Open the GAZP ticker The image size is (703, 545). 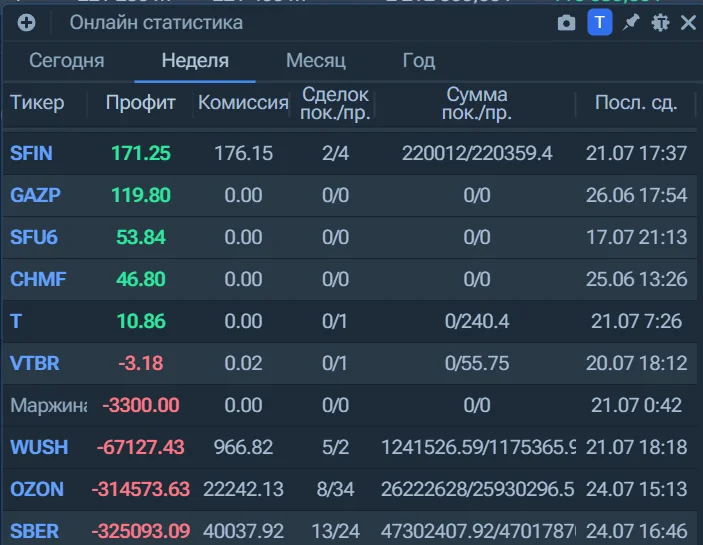pyautogui.click(x=35, y=195)
